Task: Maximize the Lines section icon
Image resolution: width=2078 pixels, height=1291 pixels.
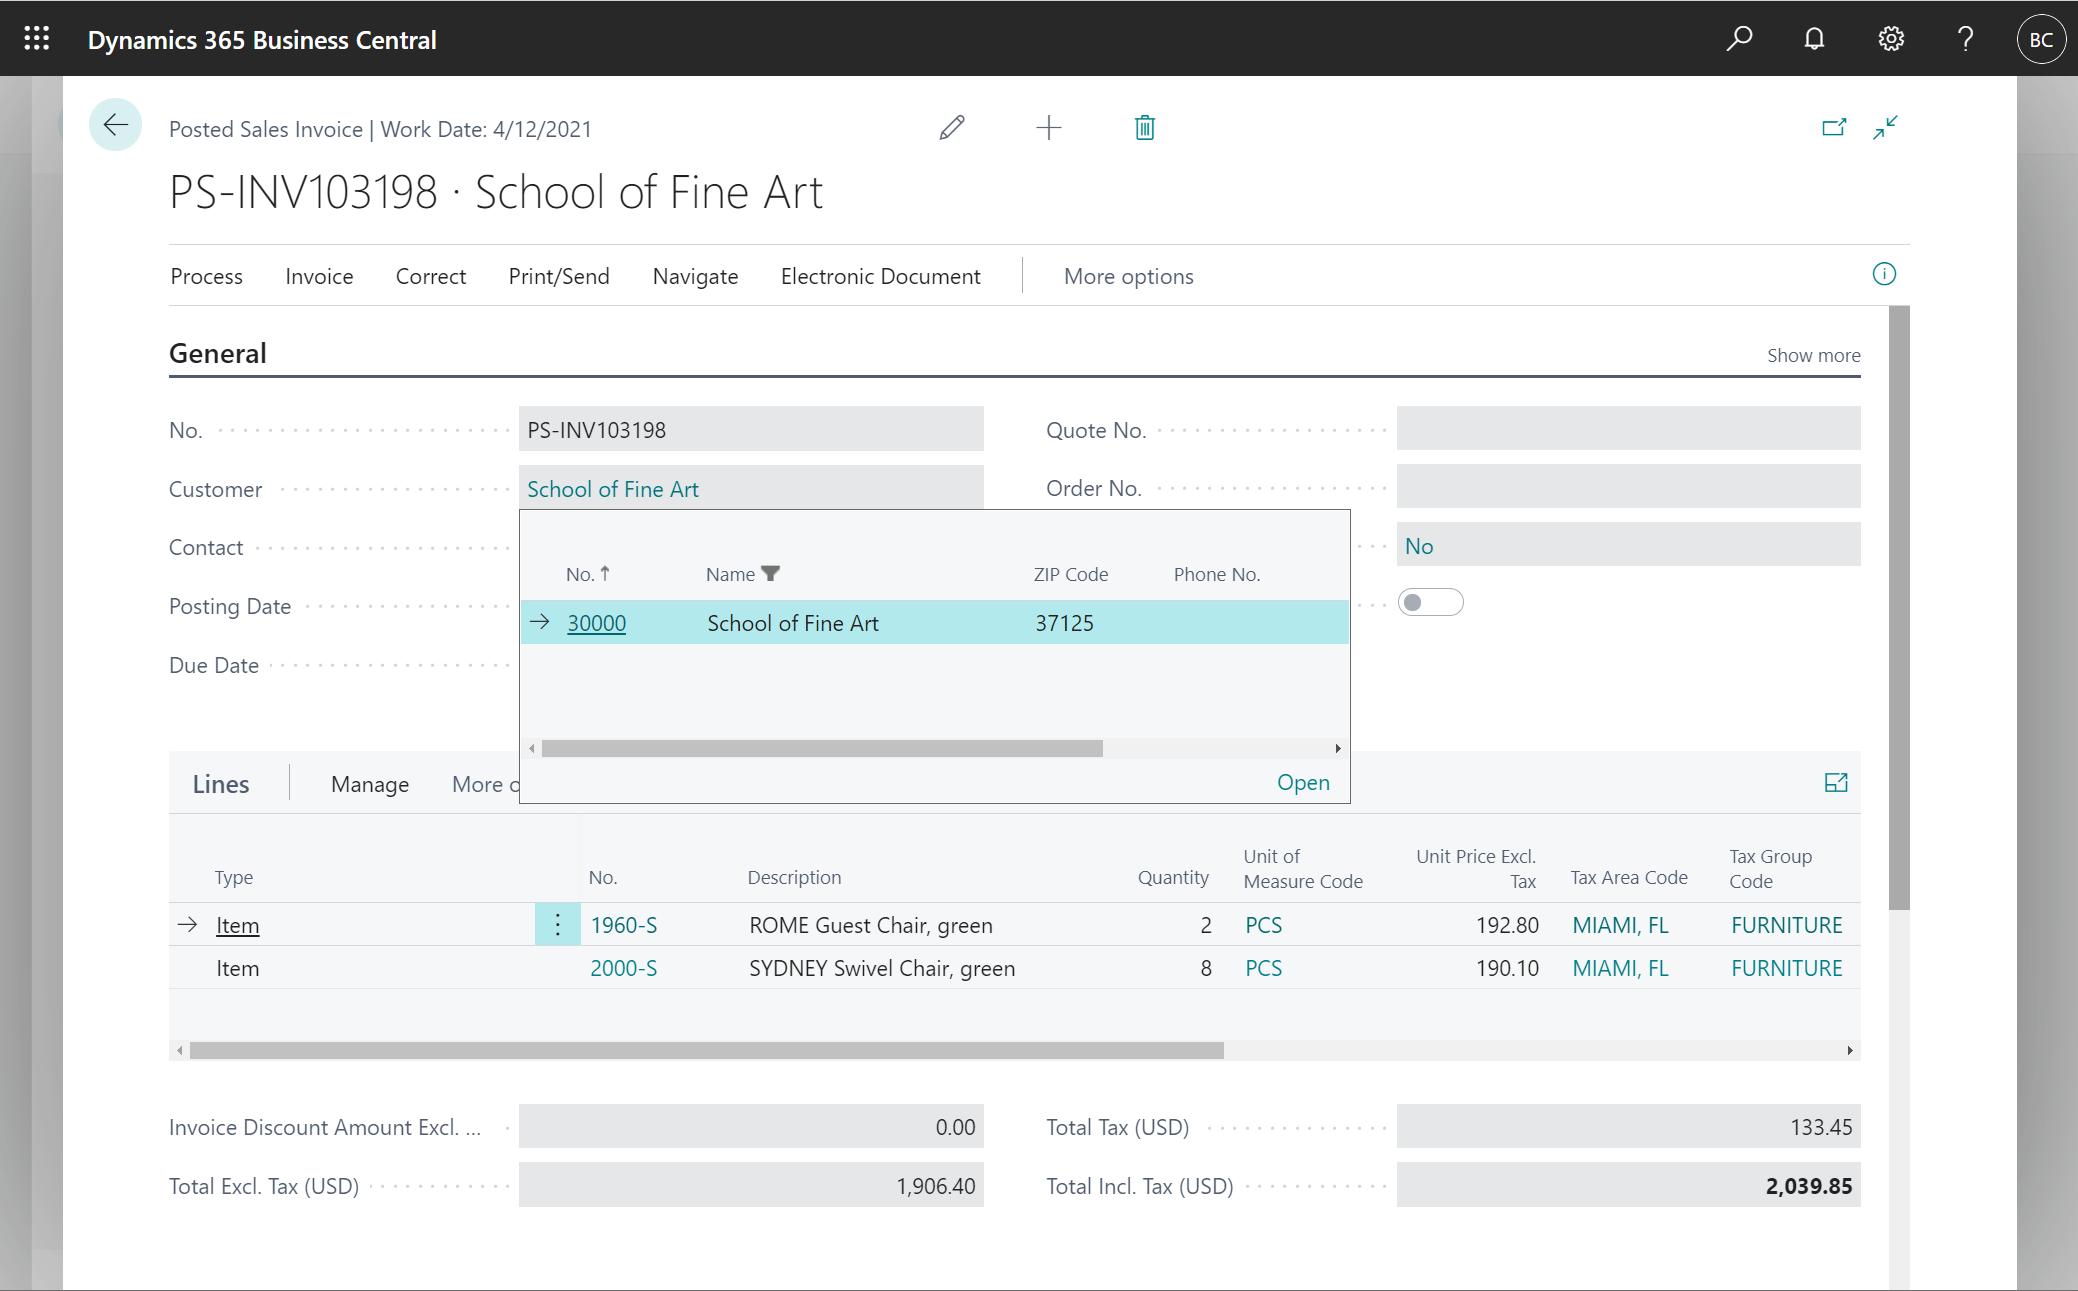Action: (x=1836, y=783)
